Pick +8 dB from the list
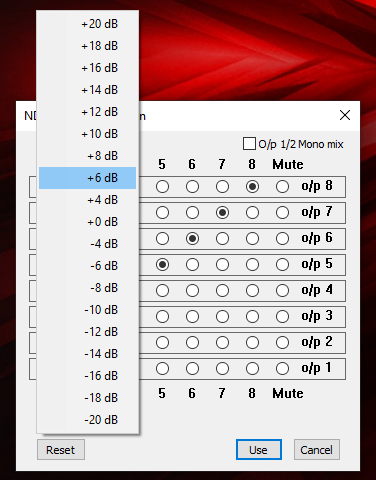This screenshot has height=480, width=376. [87, 156]
